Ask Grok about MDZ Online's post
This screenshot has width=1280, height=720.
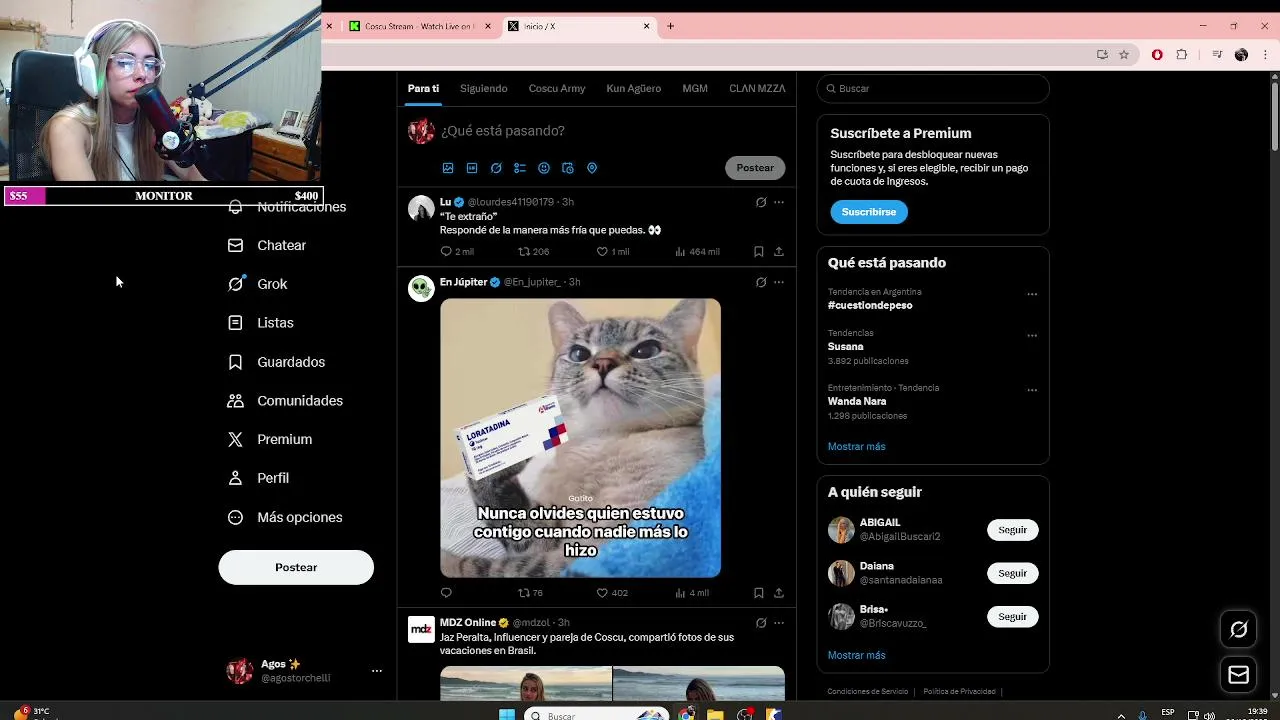(x=761, y=623)
